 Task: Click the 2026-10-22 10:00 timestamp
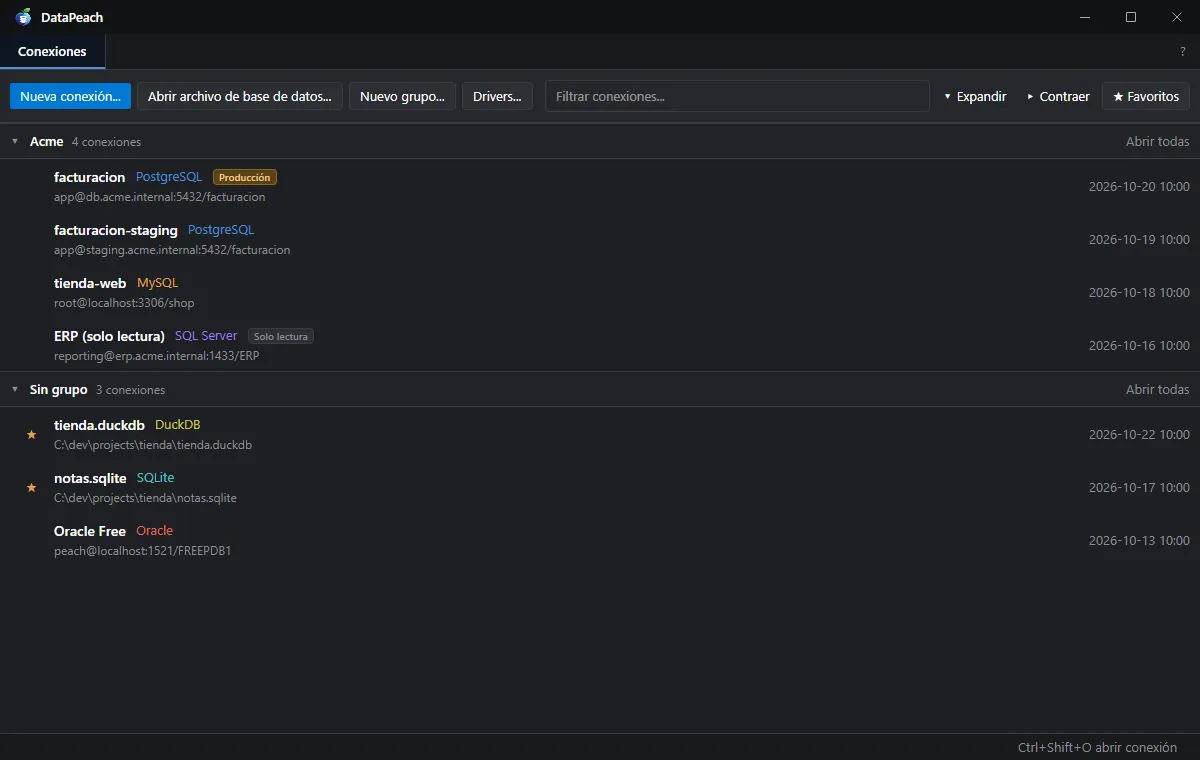pyautogui.click(x=1139, y=435)
